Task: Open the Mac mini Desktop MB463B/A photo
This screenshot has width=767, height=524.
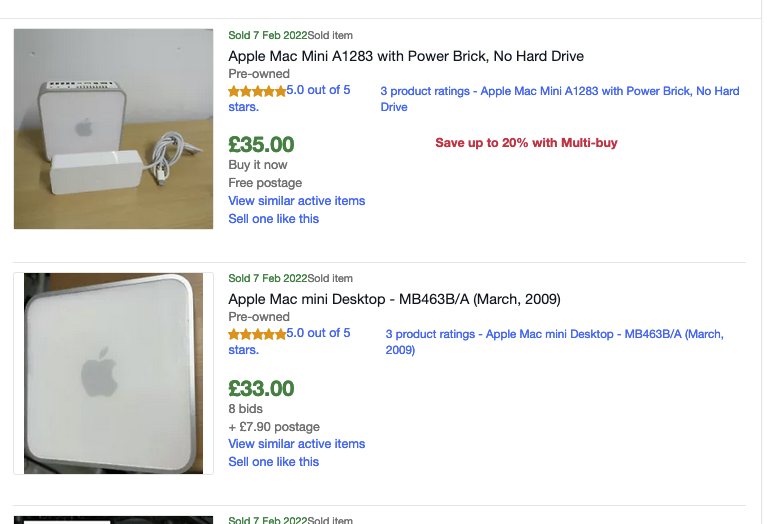Action: 113,373
